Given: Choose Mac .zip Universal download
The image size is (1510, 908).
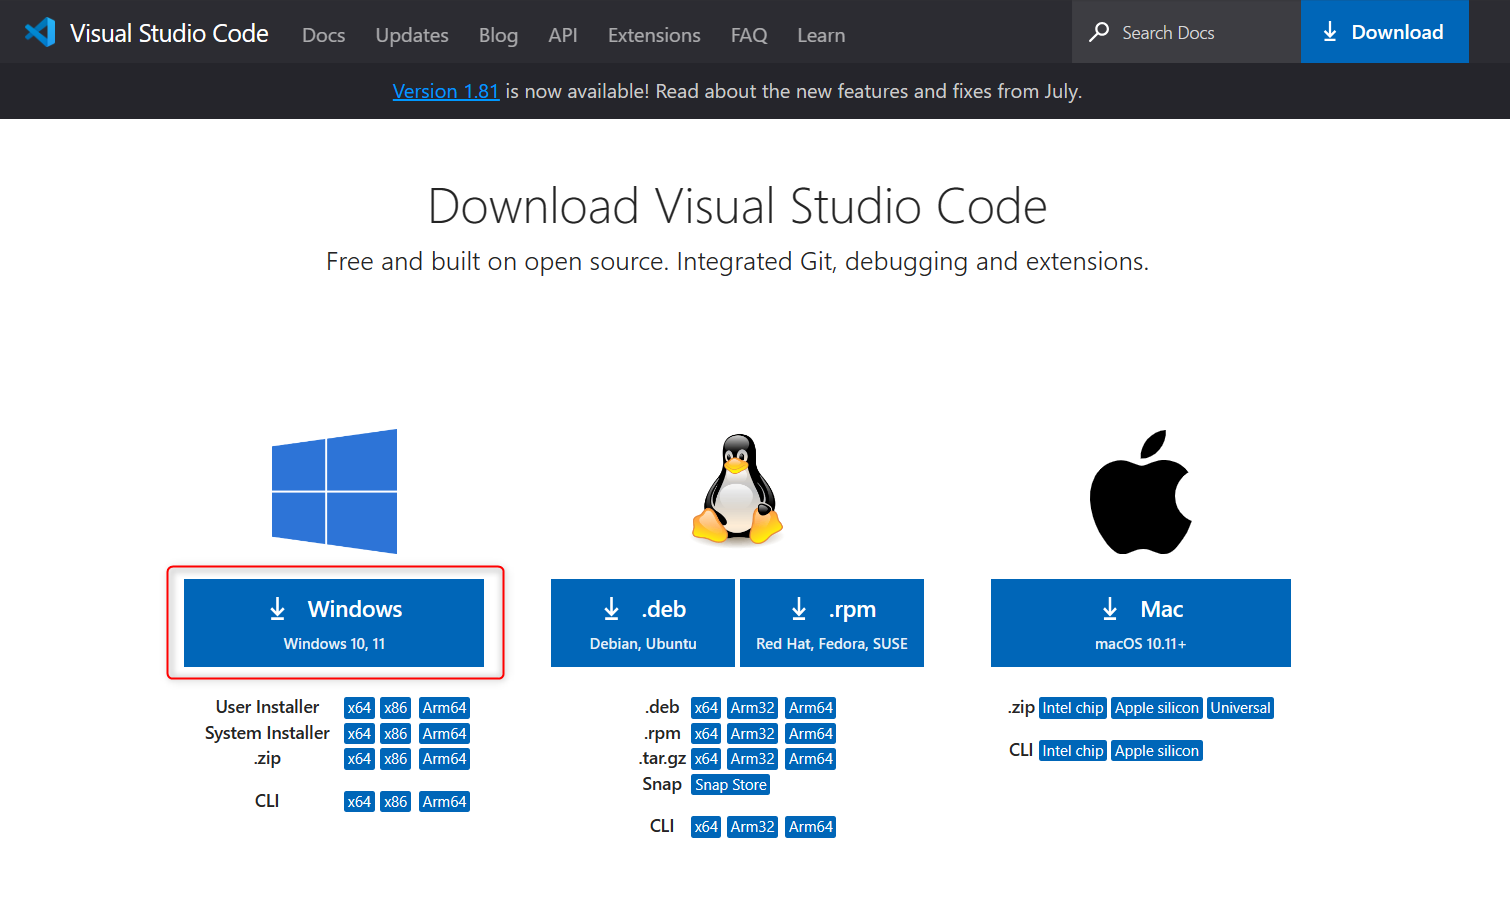Looking at the screenshot, I should (1241, 708).
